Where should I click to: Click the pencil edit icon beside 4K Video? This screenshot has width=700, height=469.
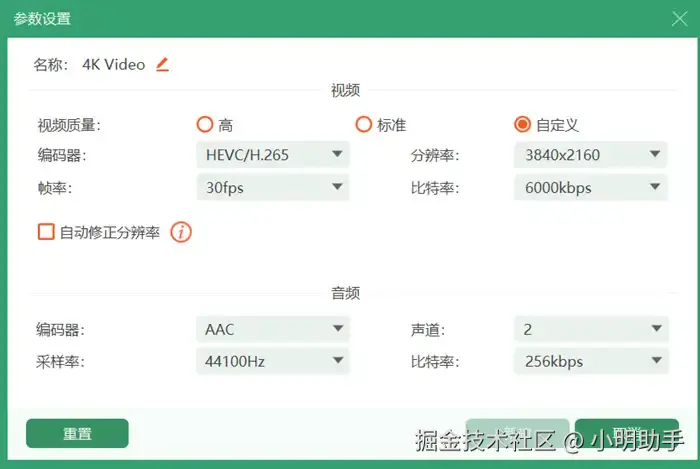coord(162,65)
